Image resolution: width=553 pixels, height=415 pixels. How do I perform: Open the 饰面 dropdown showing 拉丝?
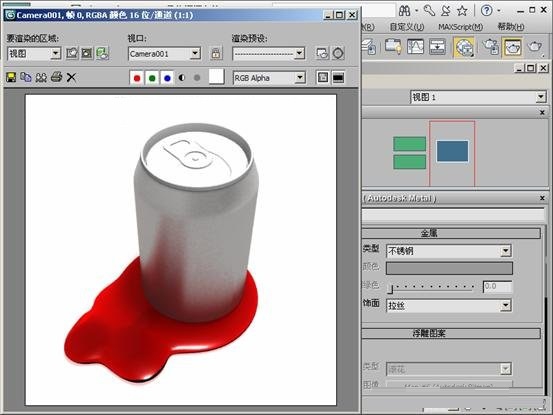(449, 305)
